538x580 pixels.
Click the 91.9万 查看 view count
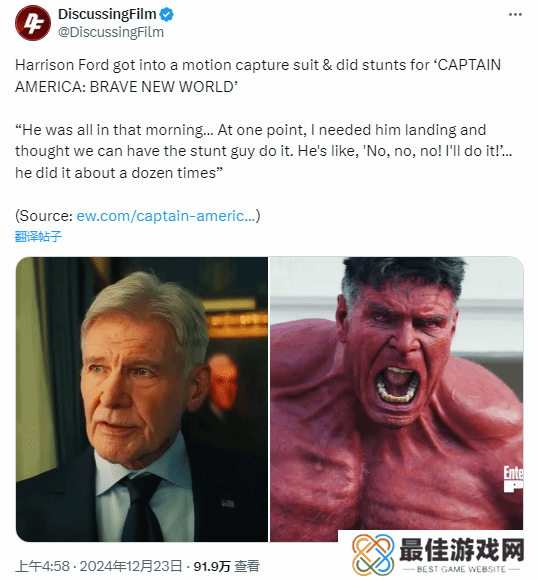[226, 566]
